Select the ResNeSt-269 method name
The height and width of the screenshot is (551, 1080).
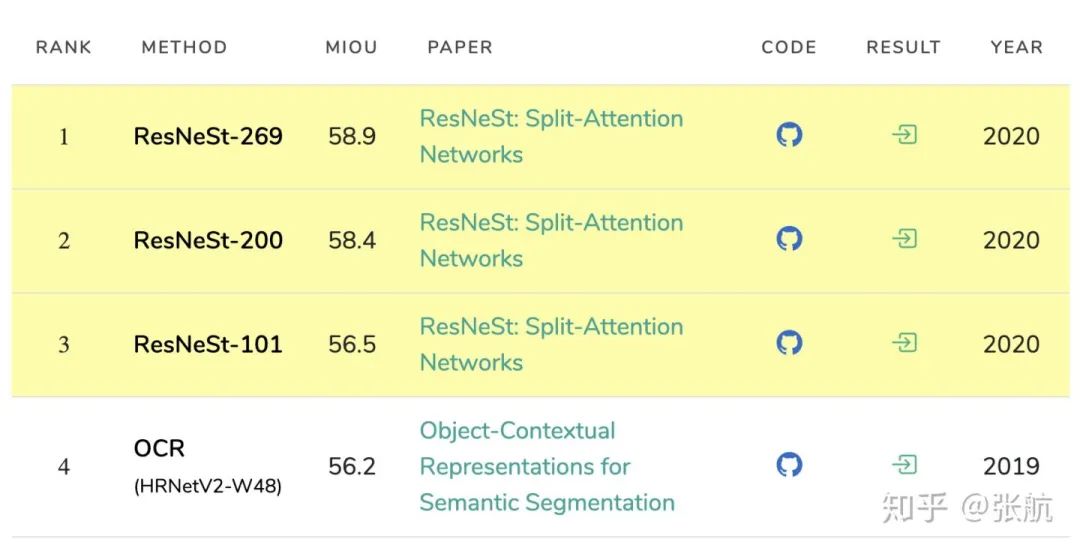[x=208, y=136]
